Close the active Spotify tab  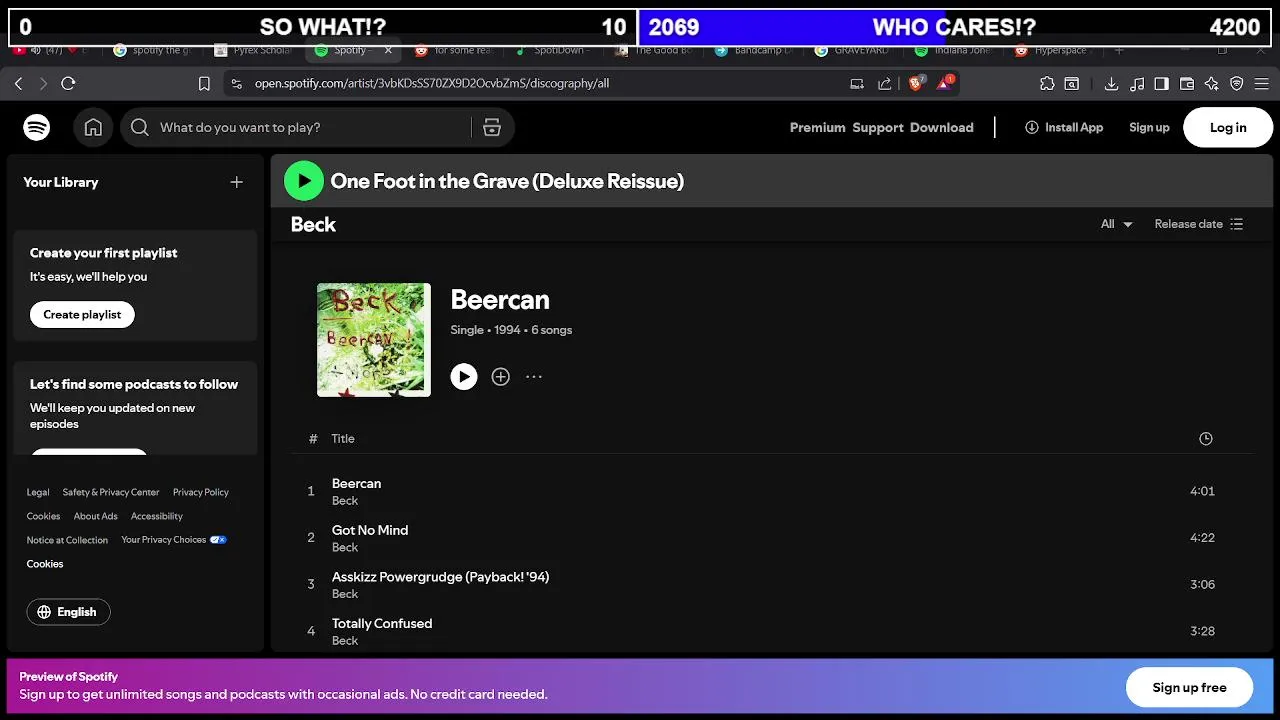coord(388,50)
